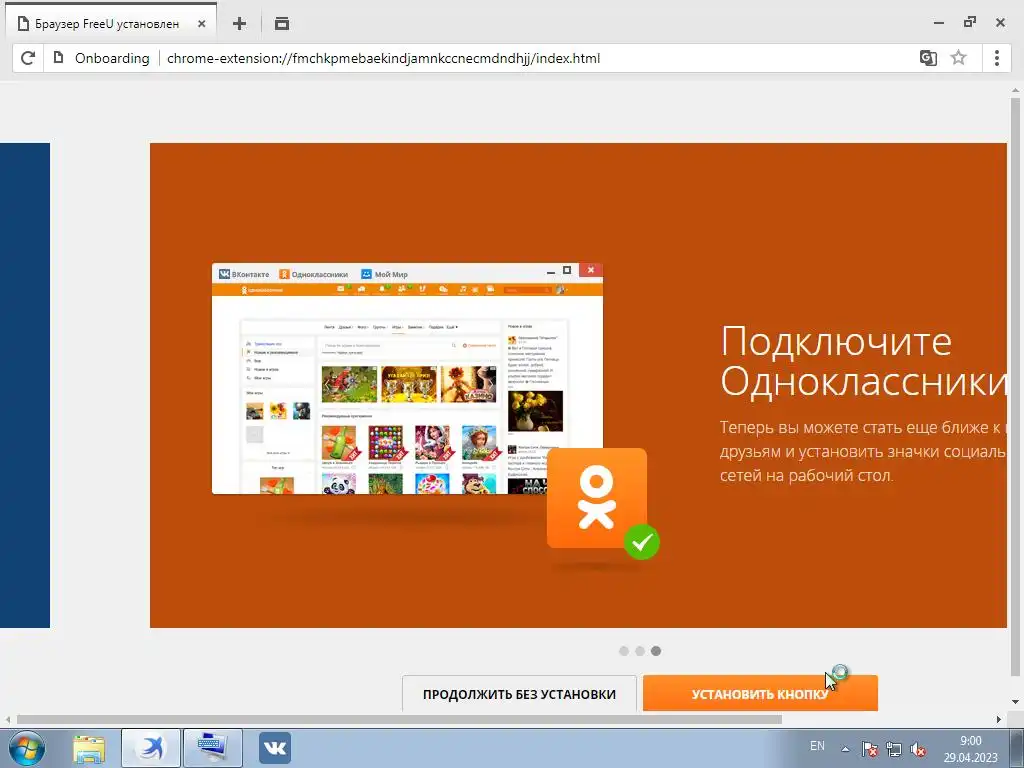
Task: Click the Action Center flag icon
Action: 869,749
